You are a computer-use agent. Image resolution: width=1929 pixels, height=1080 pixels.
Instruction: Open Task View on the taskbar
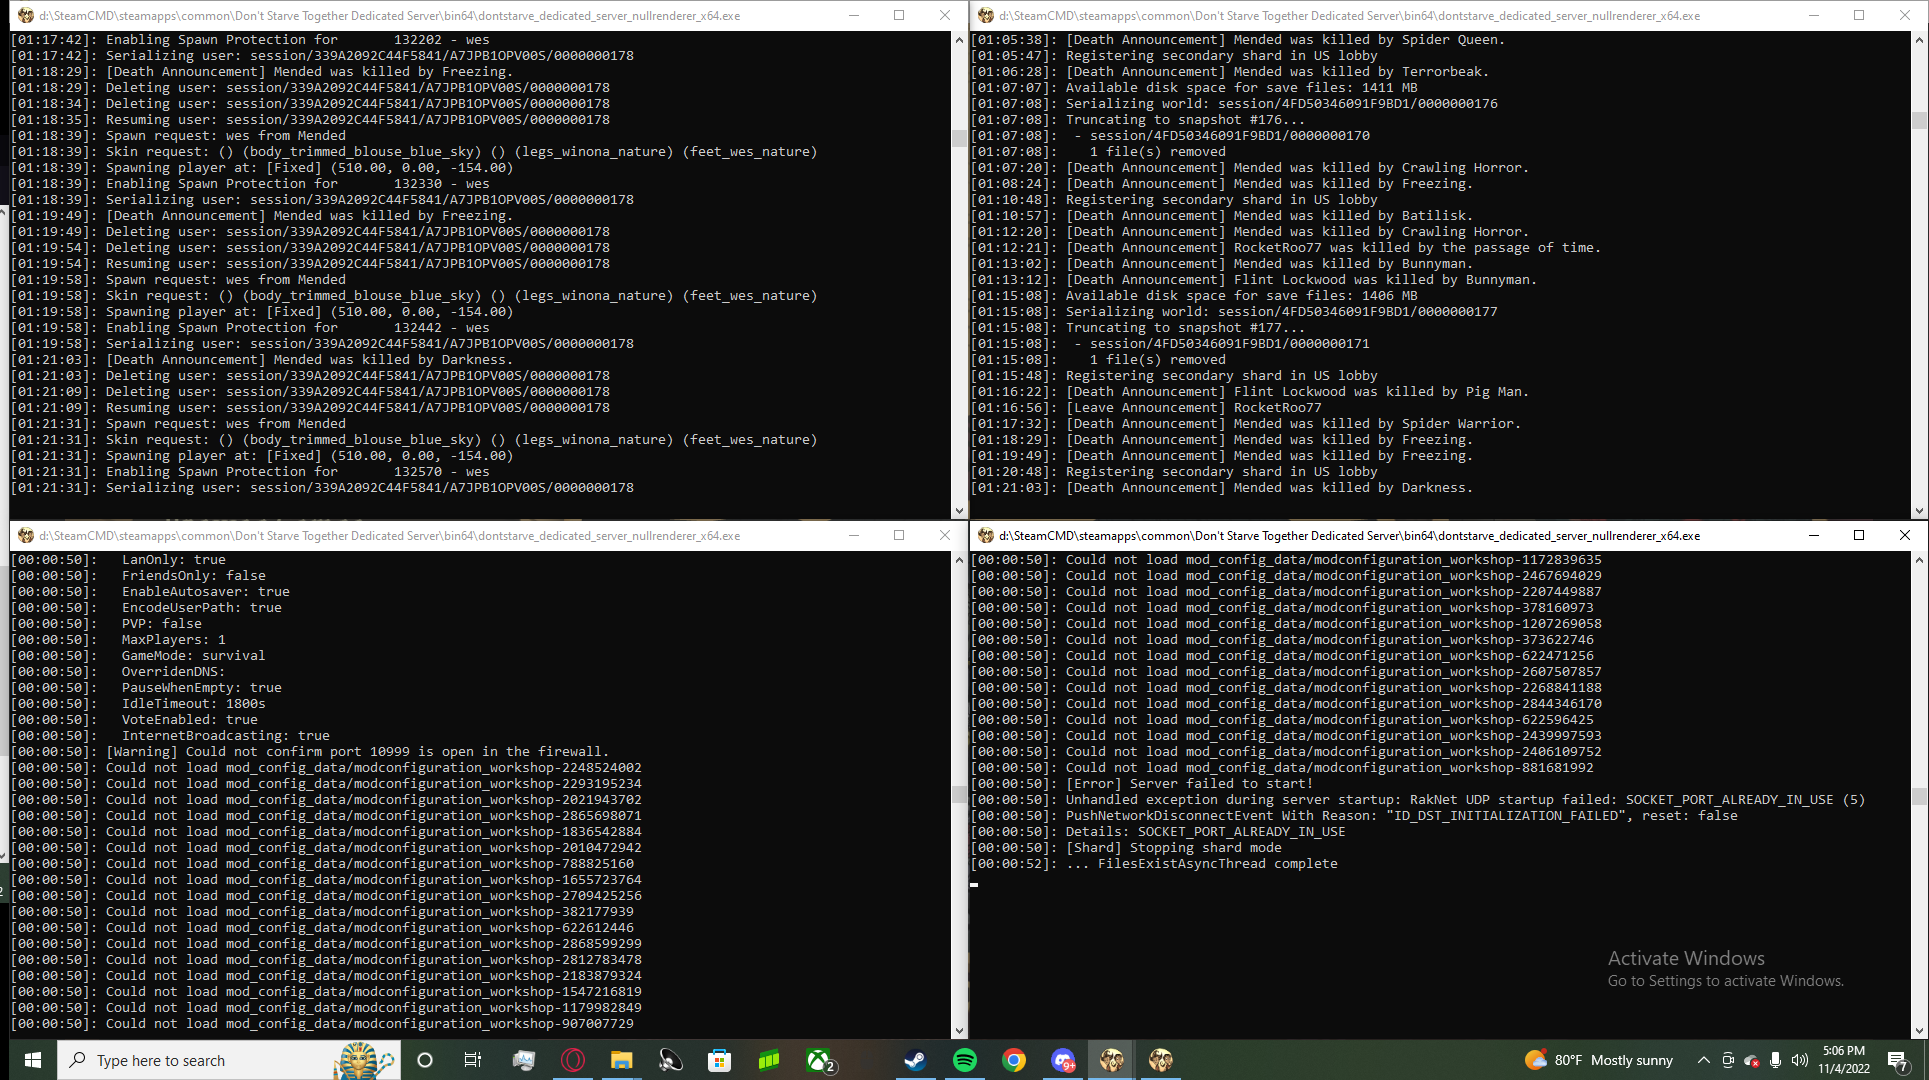coord(473,1060)
